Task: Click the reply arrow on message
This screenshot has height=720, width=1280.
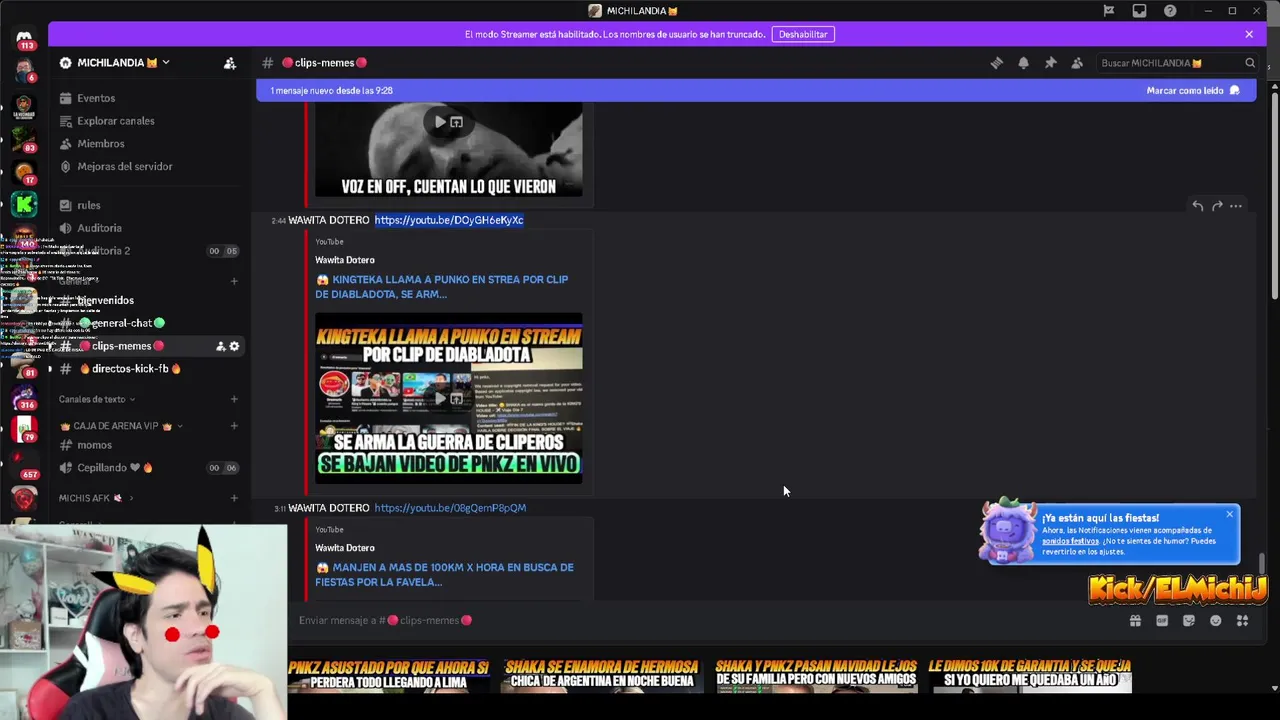Action: tap(1197, 206)
